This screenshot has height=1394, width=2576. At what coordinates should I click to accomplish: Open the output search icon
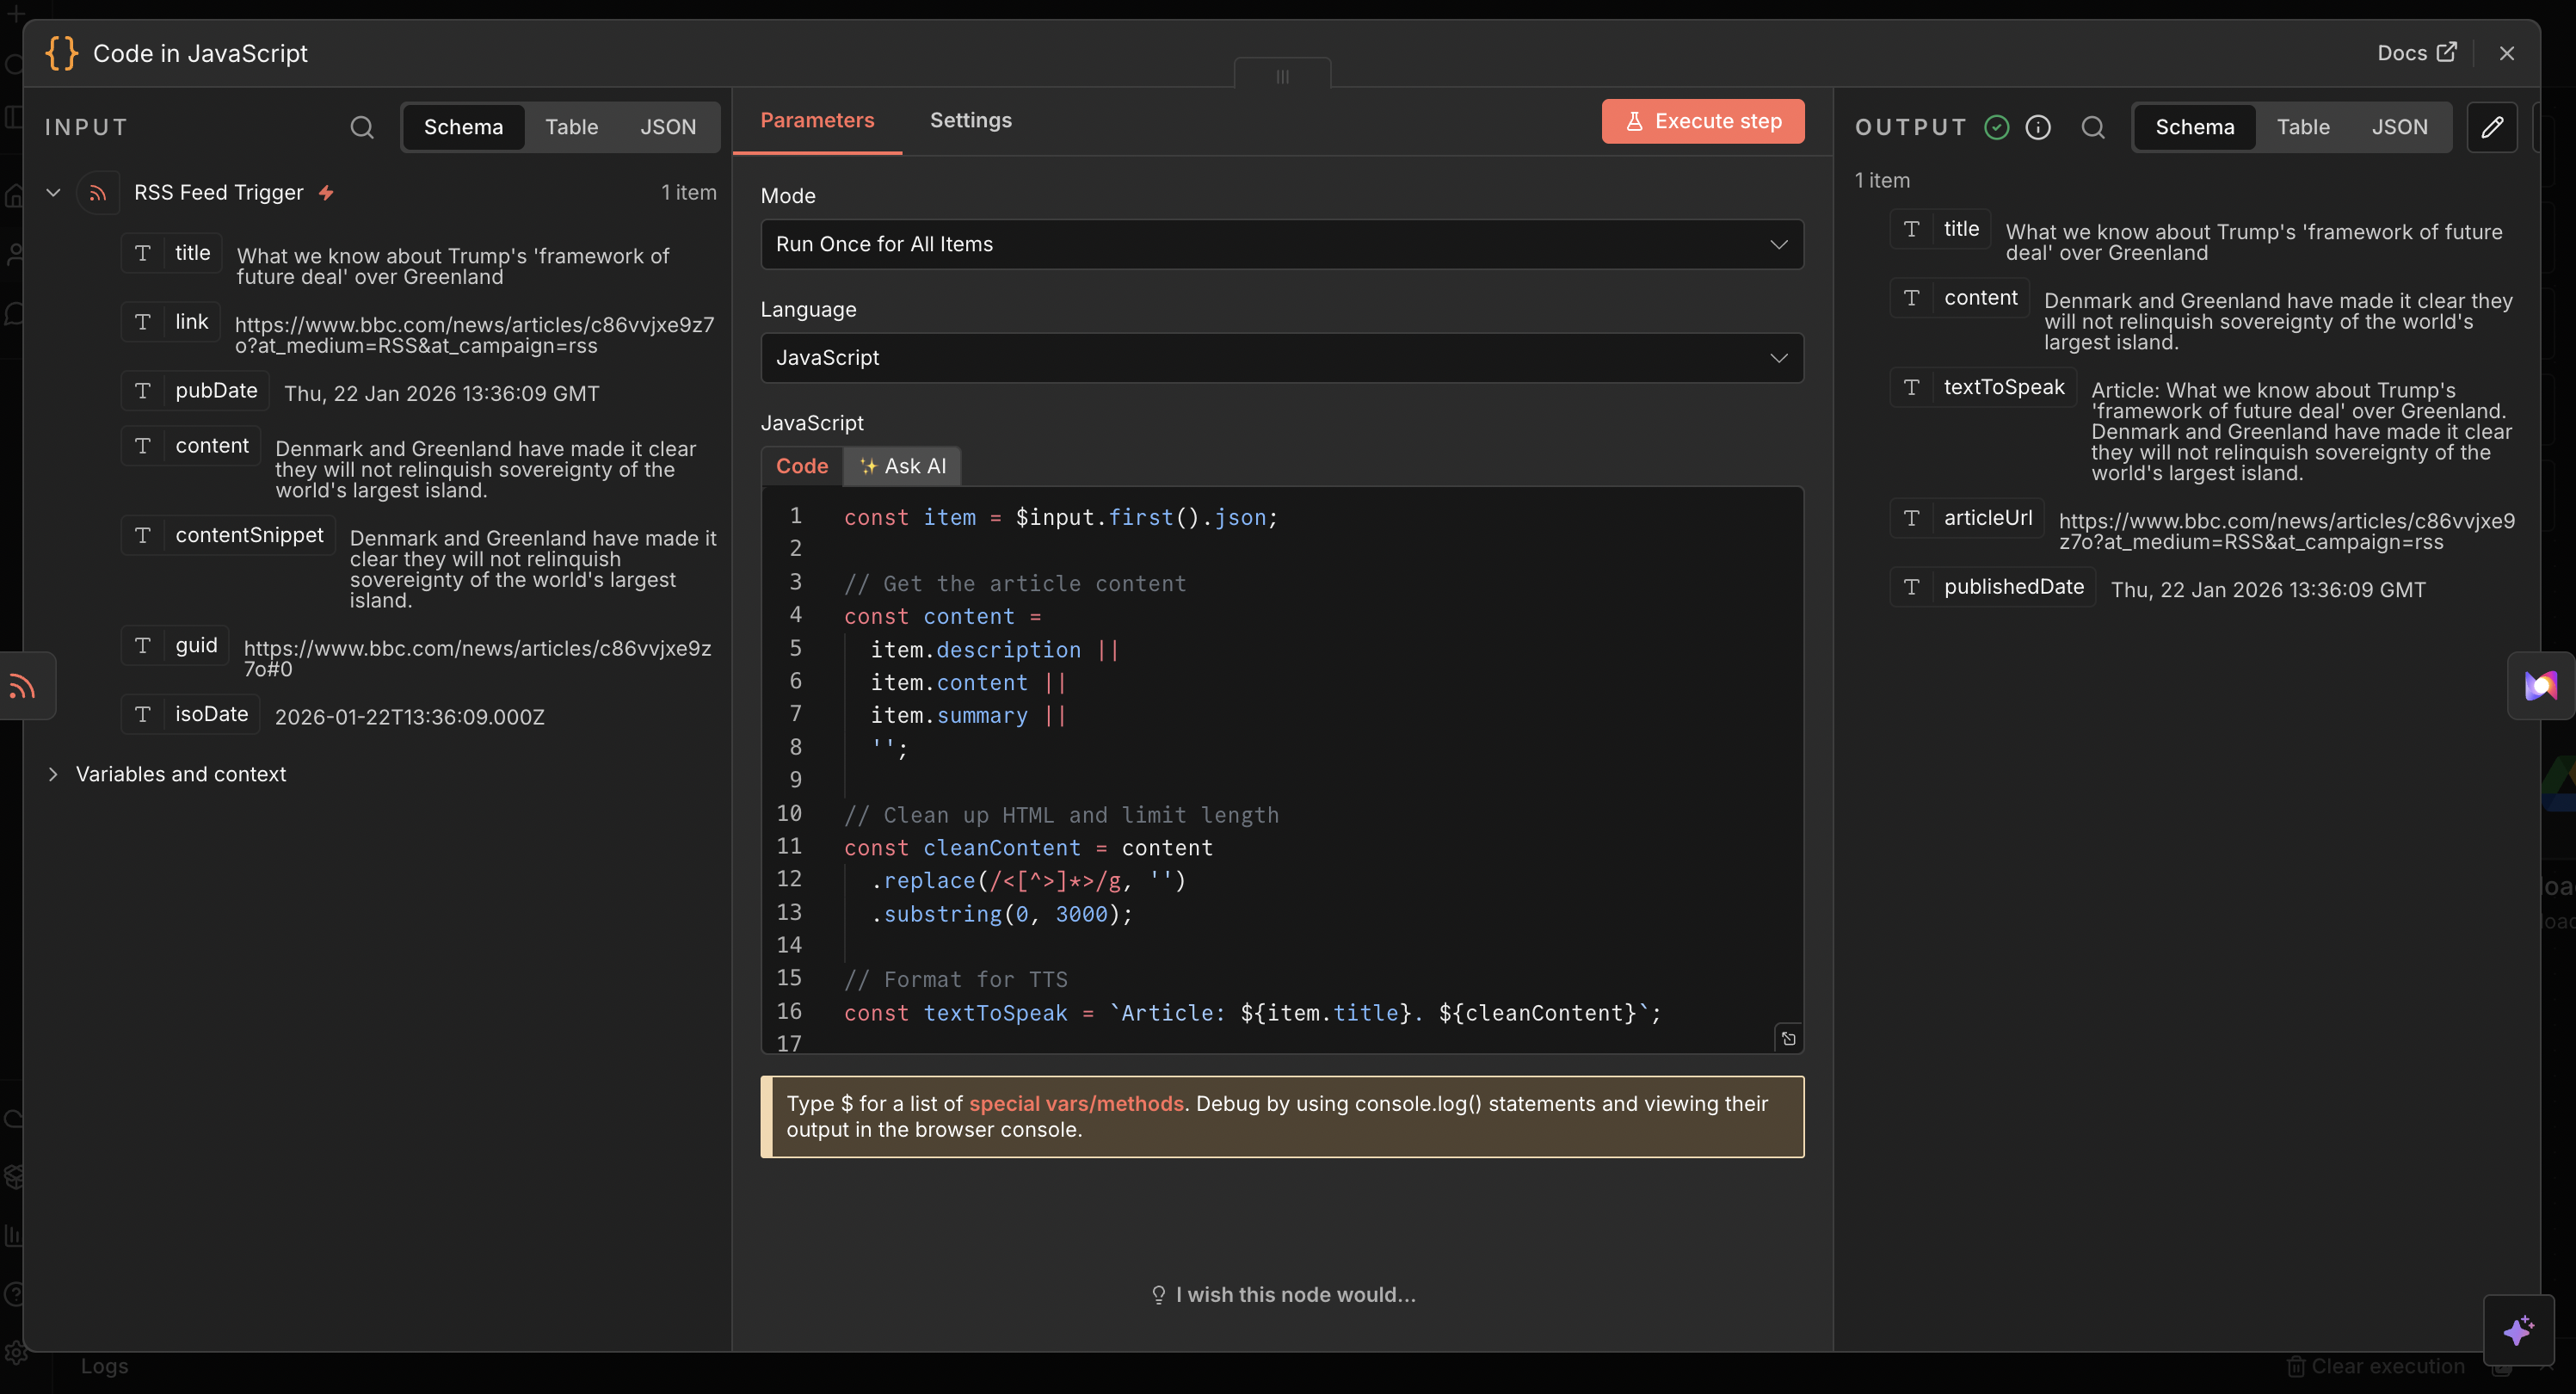click(2093, 127)
